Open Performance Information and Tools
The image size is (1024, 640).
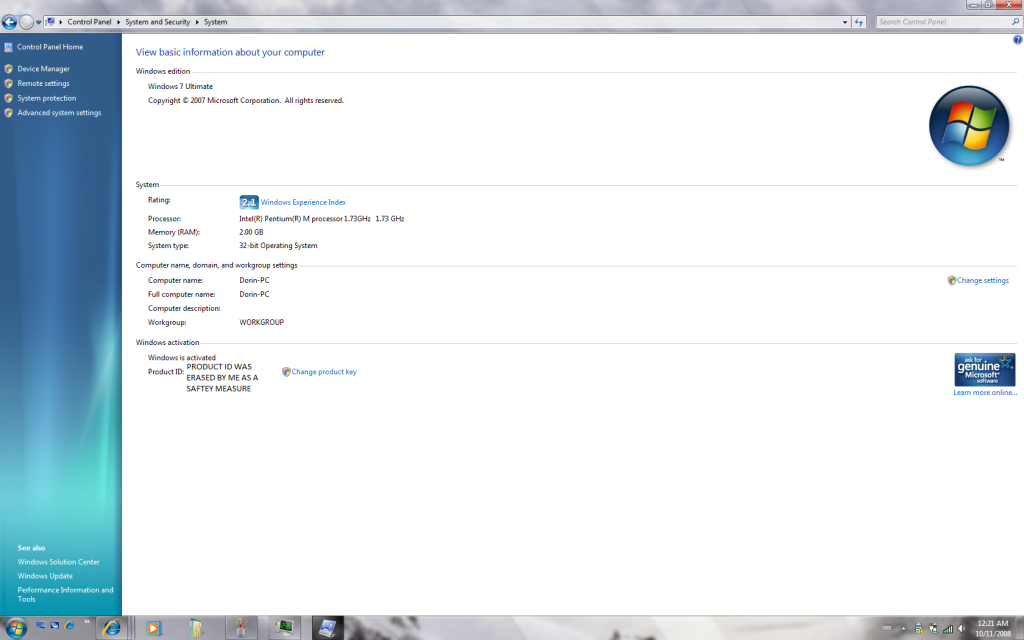[65, 594]
